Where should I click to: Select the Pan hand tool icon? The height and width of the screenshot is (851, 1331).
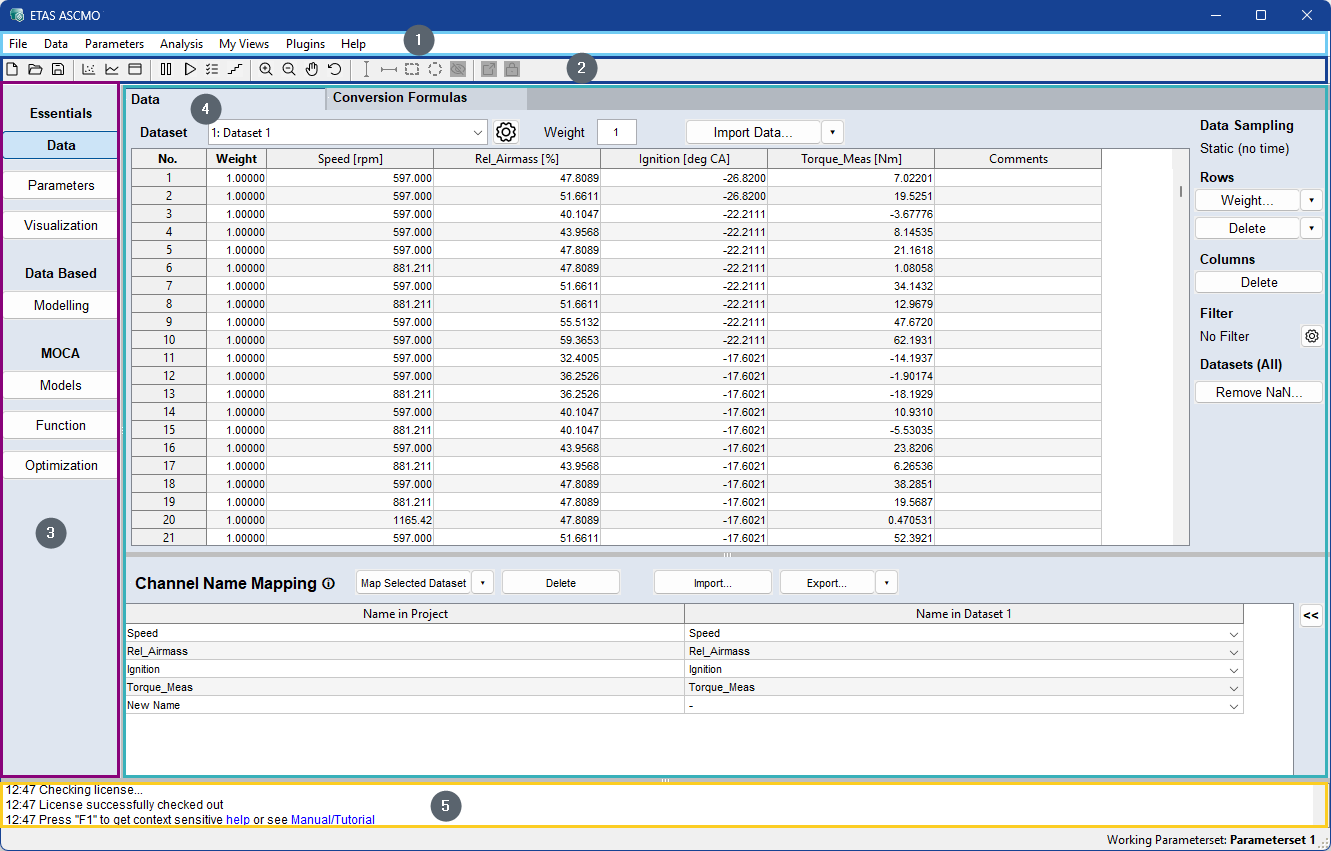tap(312, 69)
